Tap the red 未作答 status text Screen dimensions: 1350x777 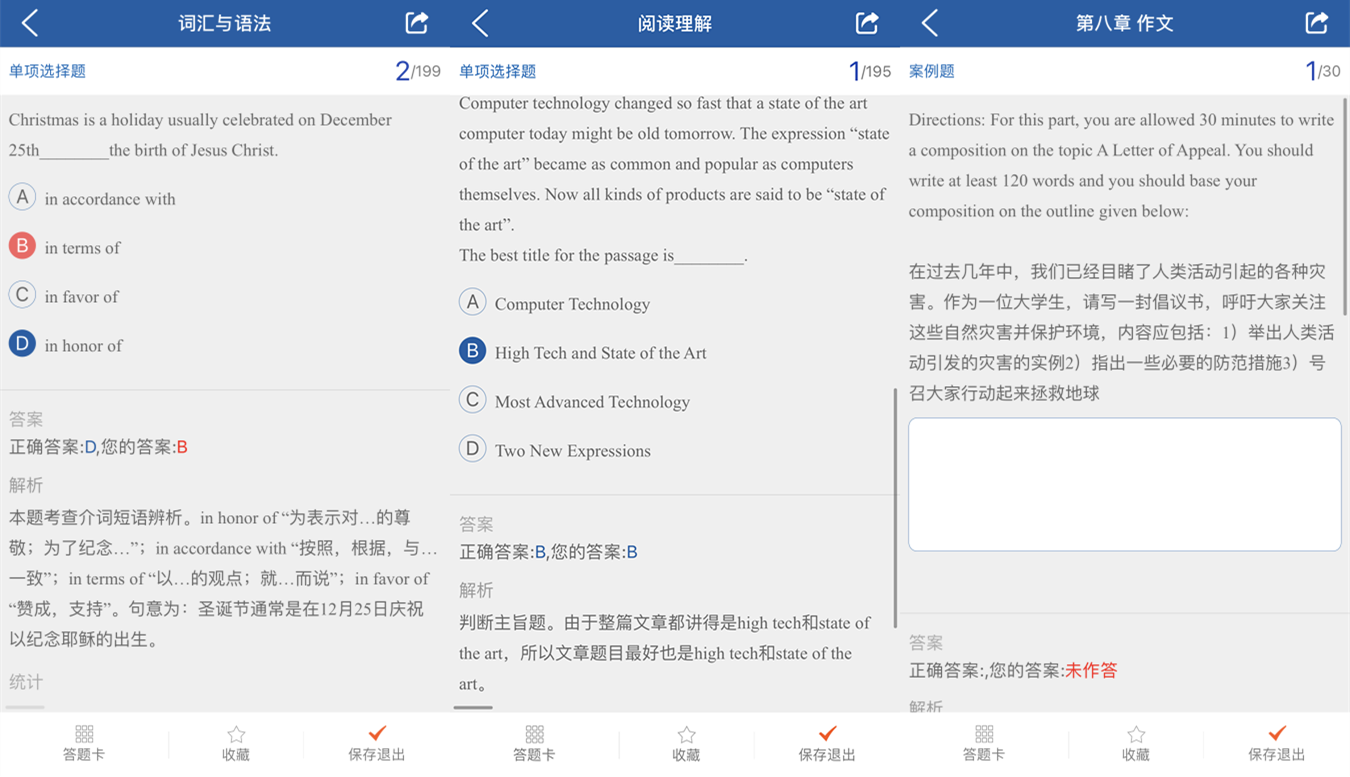[x=1091, y=670]
